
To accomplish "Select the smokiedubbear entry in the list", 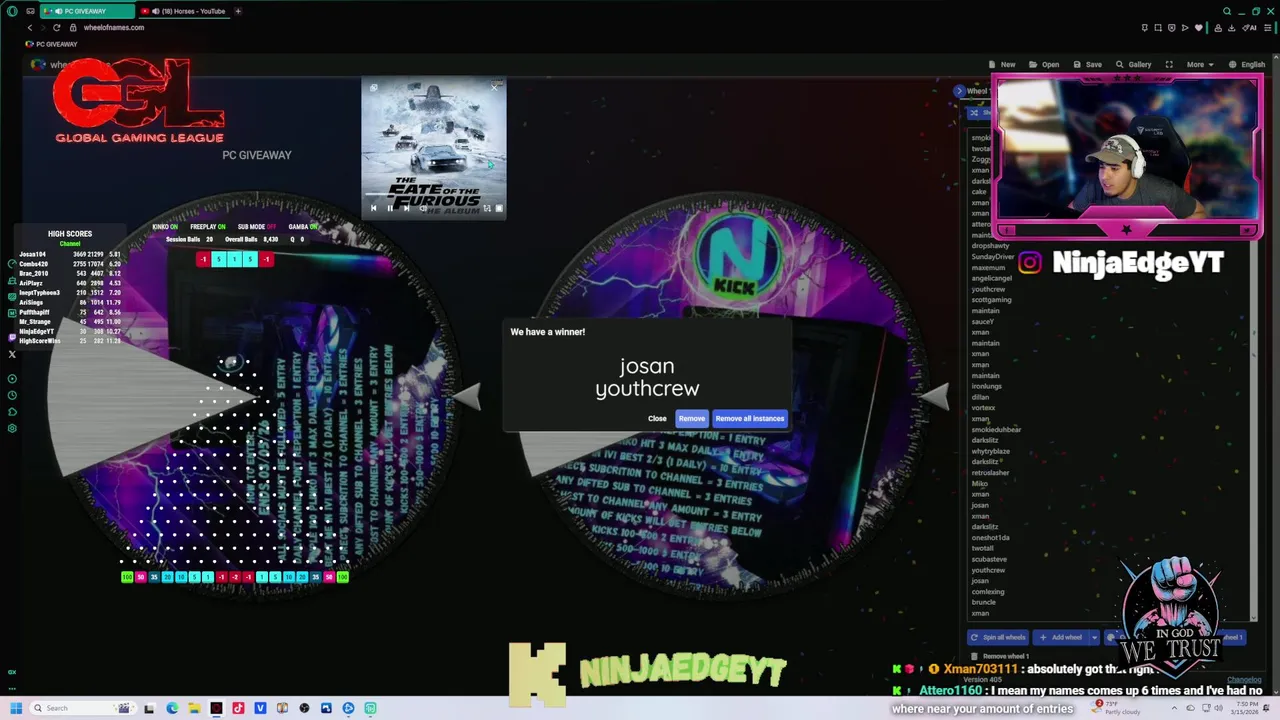I will click(996, 430).
